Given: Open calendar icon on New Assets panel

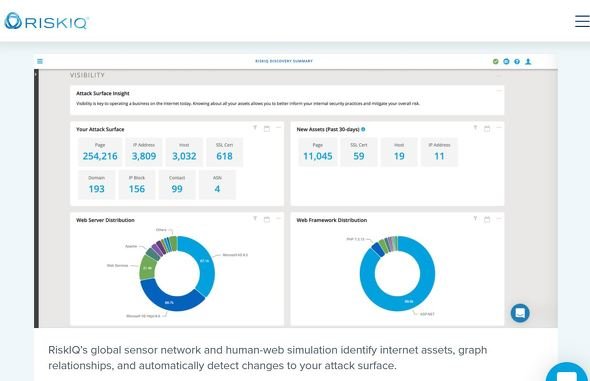Looking at the screenshot, I should (487, 128).
